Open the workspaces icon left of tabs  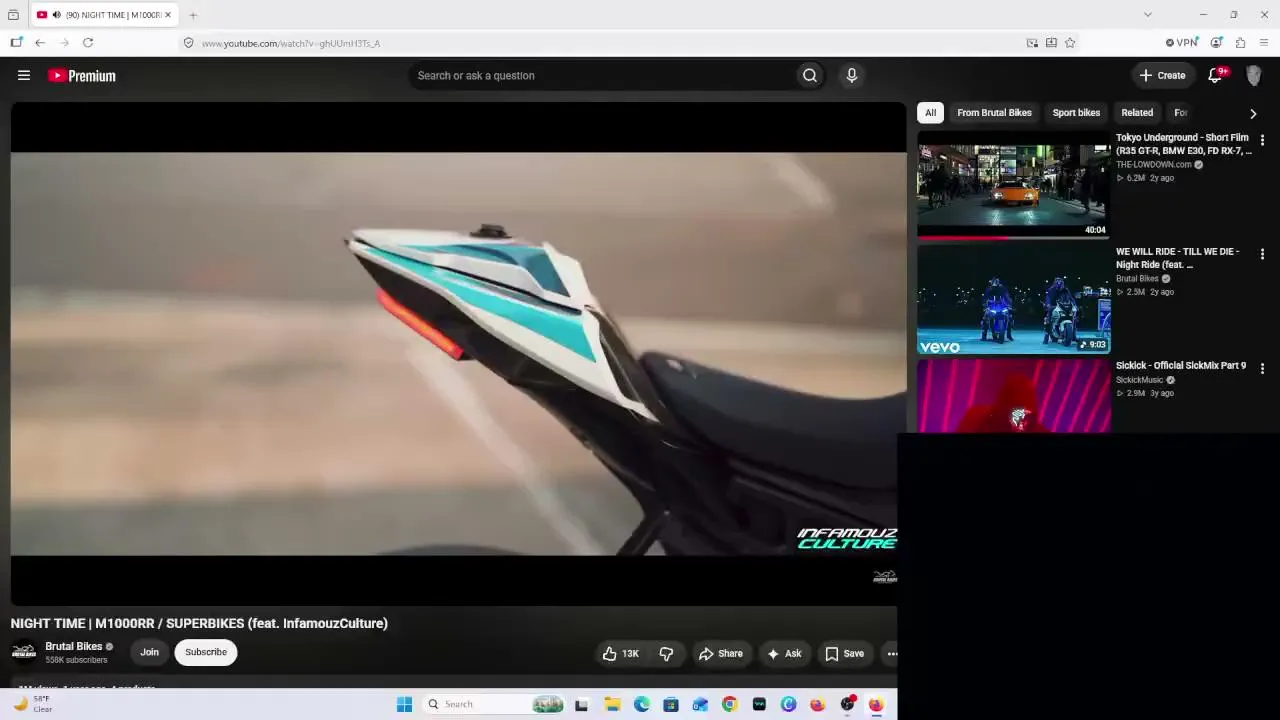click(13, 15)
